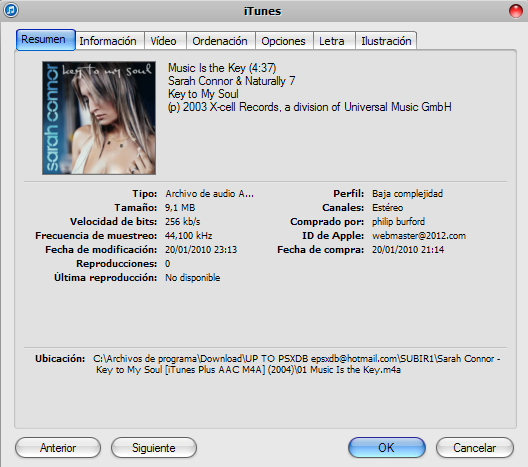Click the sample rate value '44,100 kHz'
Viewport: 528px width, 467px height.
point(189,236)
